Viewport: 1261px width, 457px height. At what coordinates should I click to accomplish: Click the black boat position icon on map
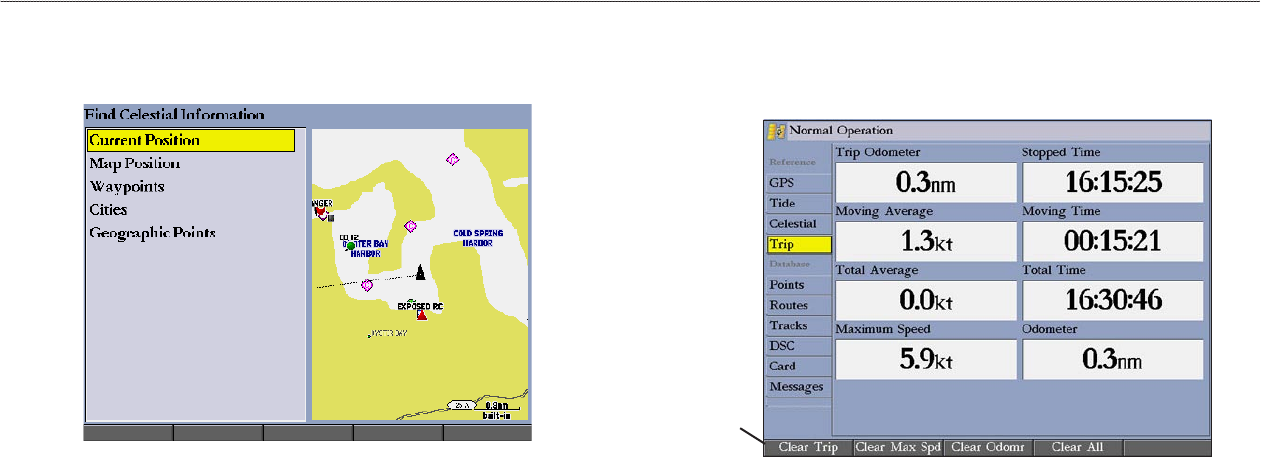(x=420, y=271)
